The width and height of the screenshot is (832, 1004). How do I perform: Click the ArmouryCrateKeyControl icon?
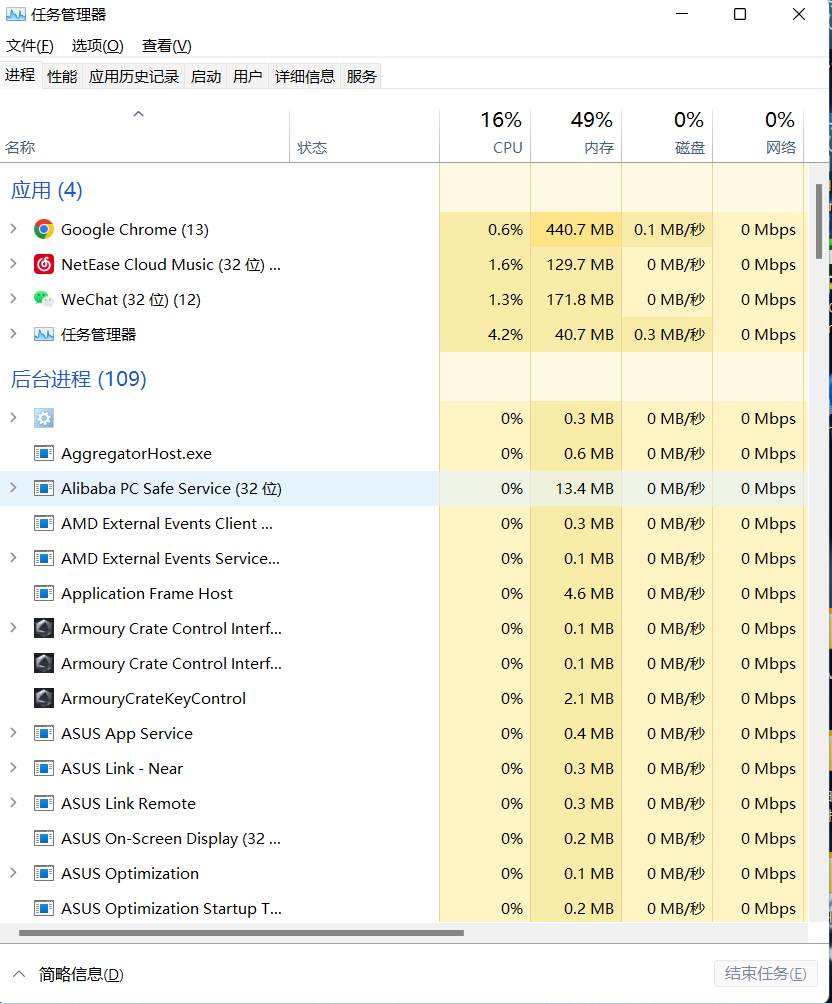(x=44, y=698)
